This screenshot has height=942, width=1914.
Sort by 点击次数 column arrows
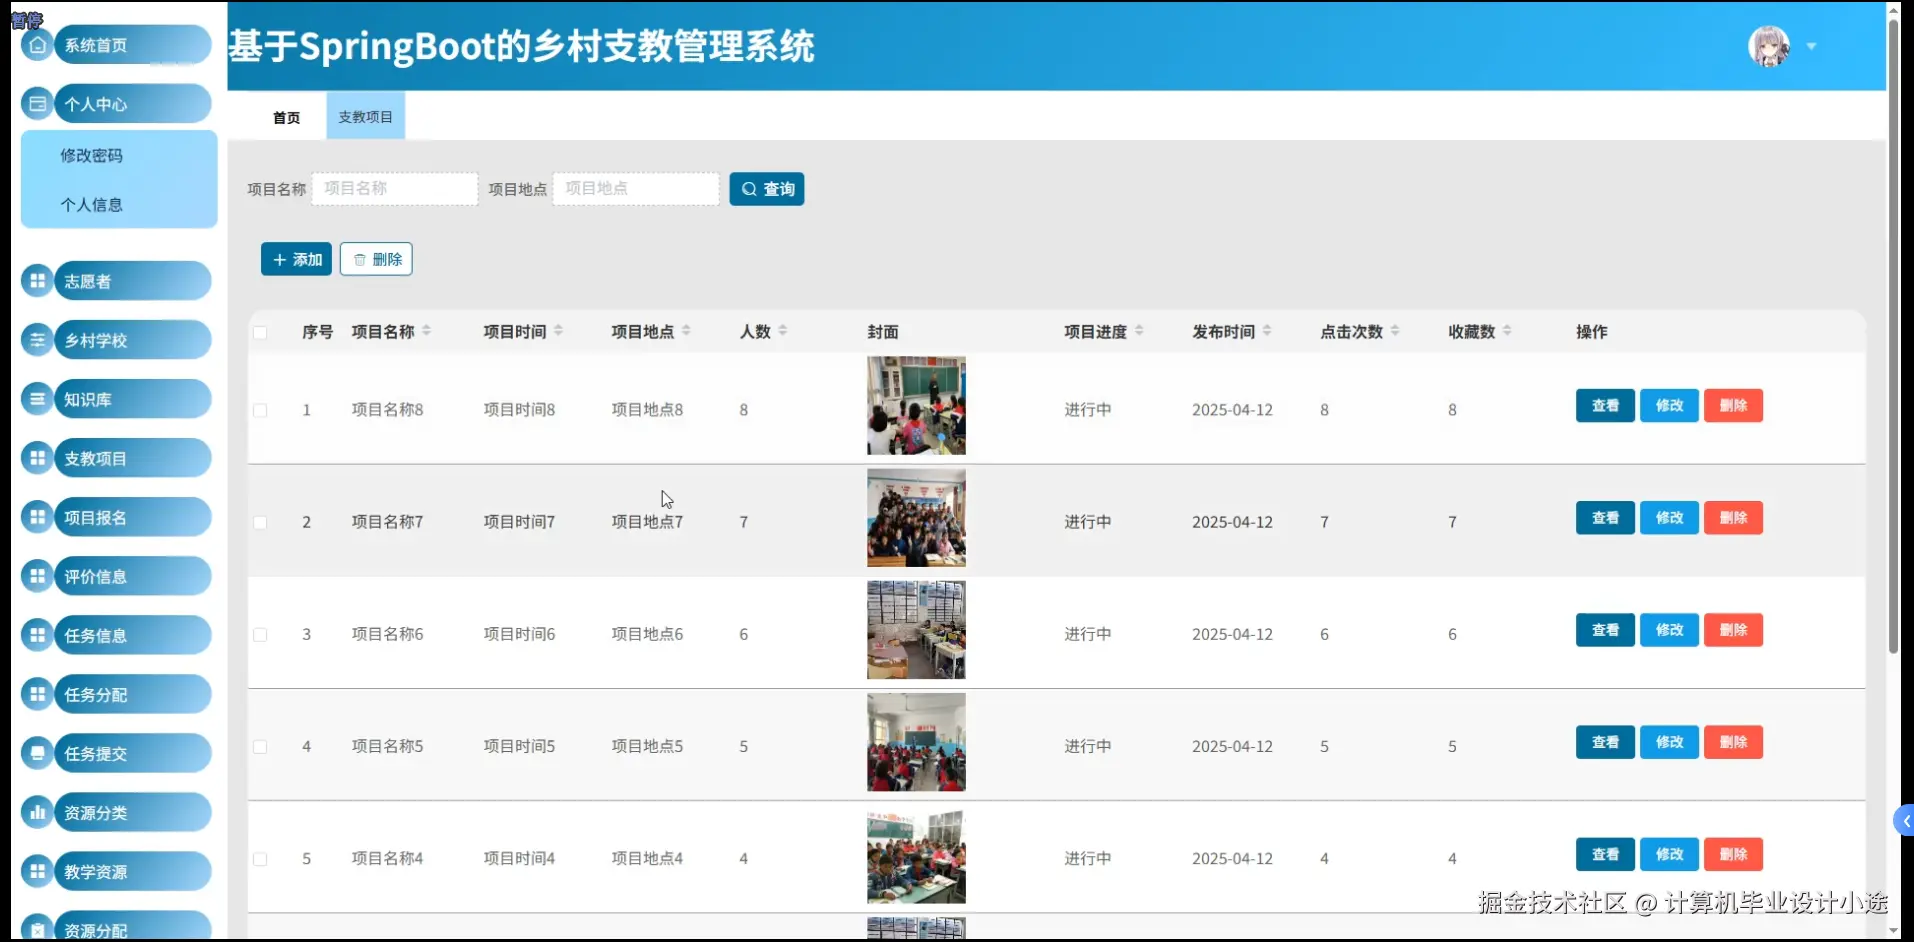(x=1395, y=331)
